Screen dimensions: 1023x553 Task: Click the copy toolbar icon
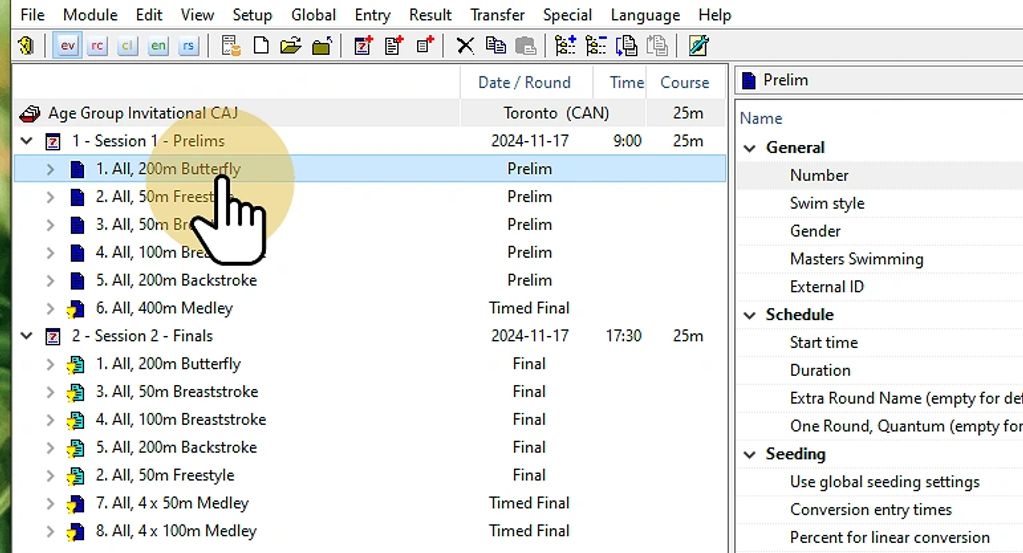(x=495, y=45)
